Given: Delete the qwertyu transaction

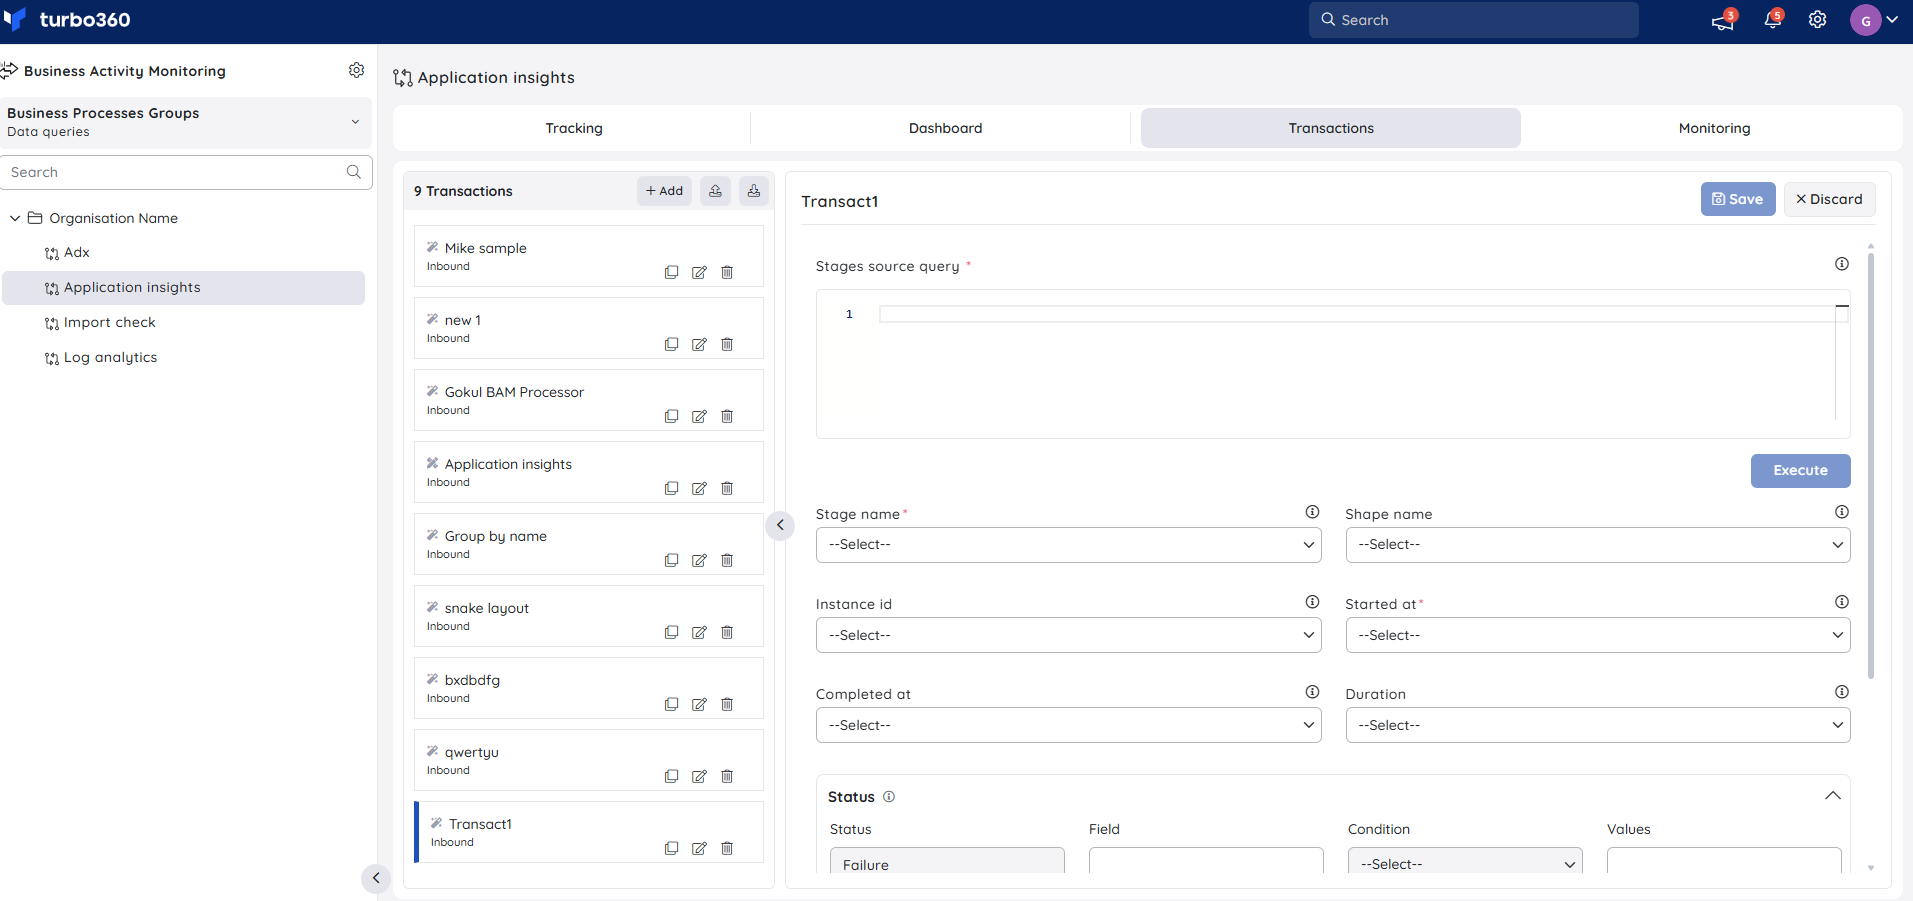Looking at the screenshot, I should [x=727, y=776].
